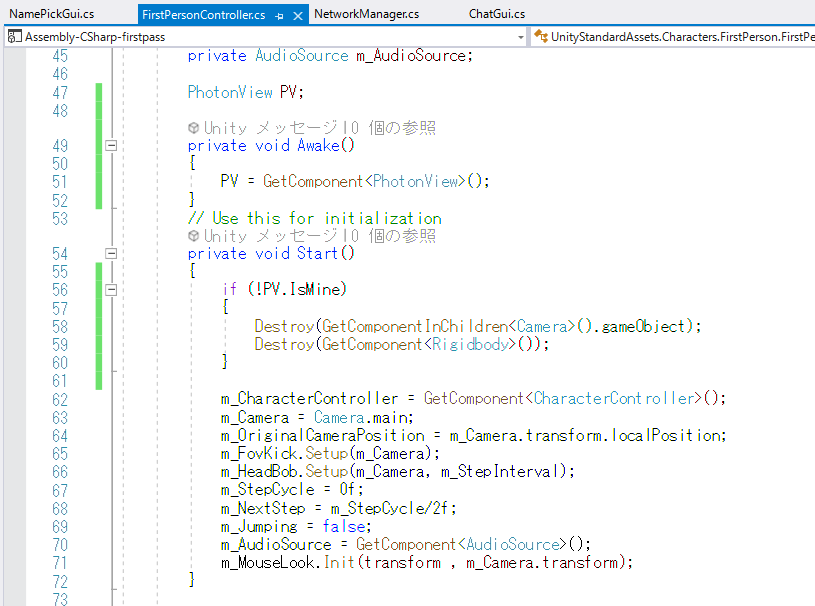815x606 pixels.
Task: Click line number 62 in the margin
Action: point(59,398)
